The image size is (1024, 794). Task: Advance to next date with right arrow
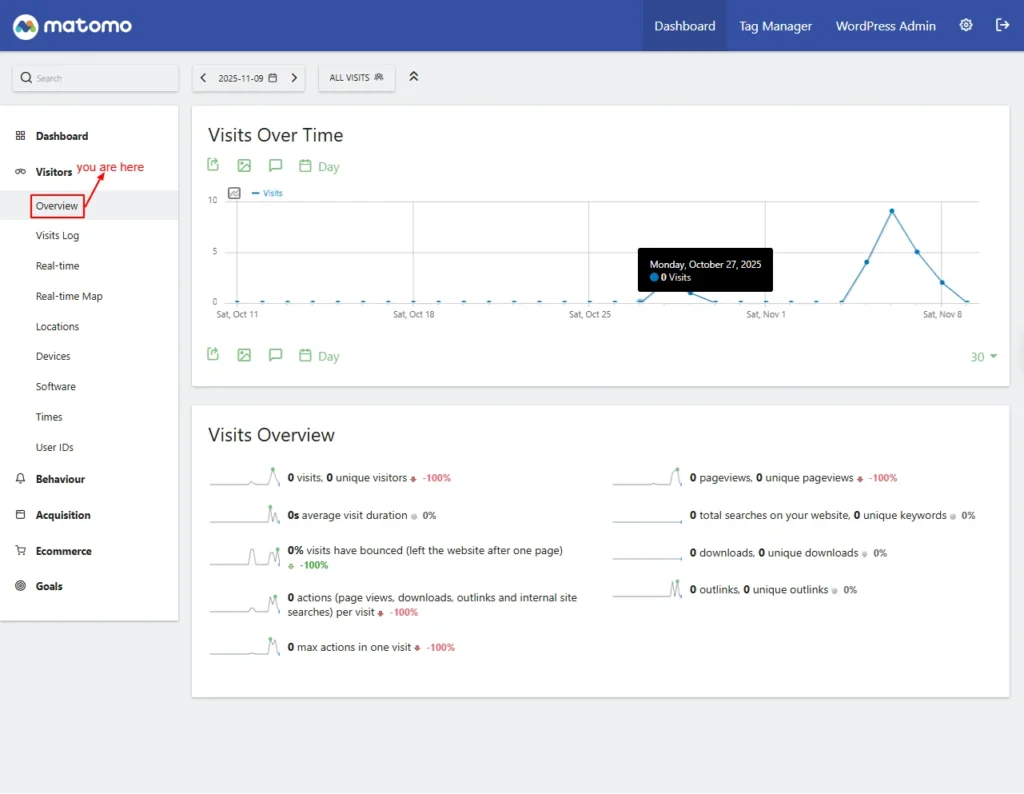click(294, 78)
